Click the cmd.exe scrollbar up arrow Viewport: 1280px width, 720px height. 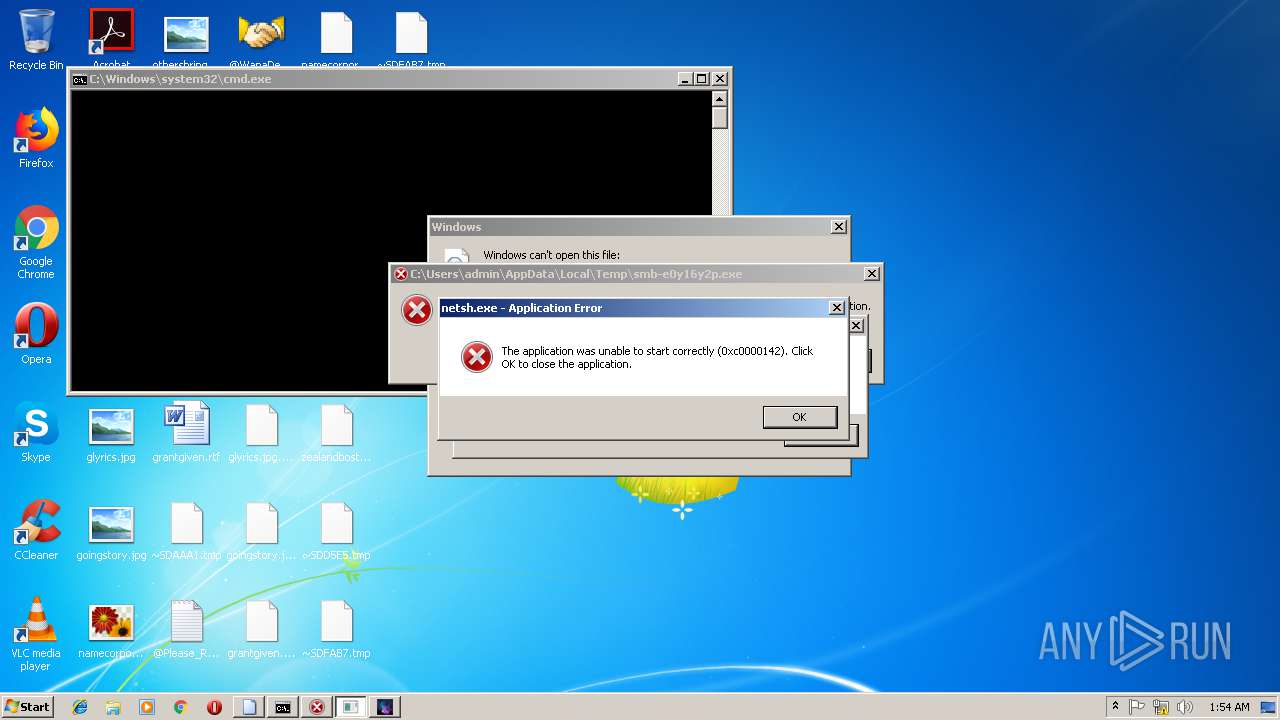[719, 98]
